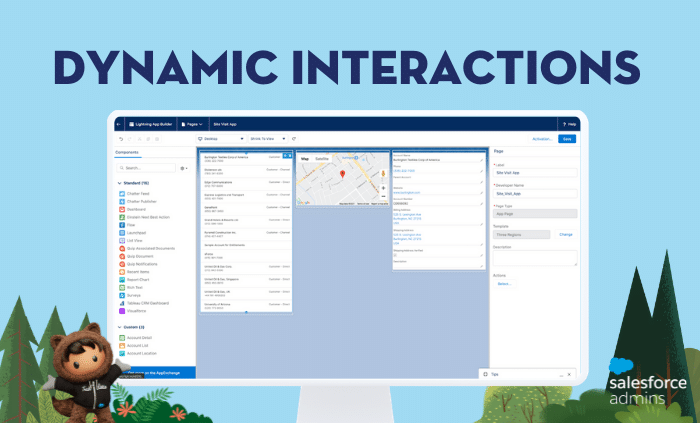Viewport: 700px width, 423px height.
Task: Click the map zoom in plus button
Action: pos(383,186)
